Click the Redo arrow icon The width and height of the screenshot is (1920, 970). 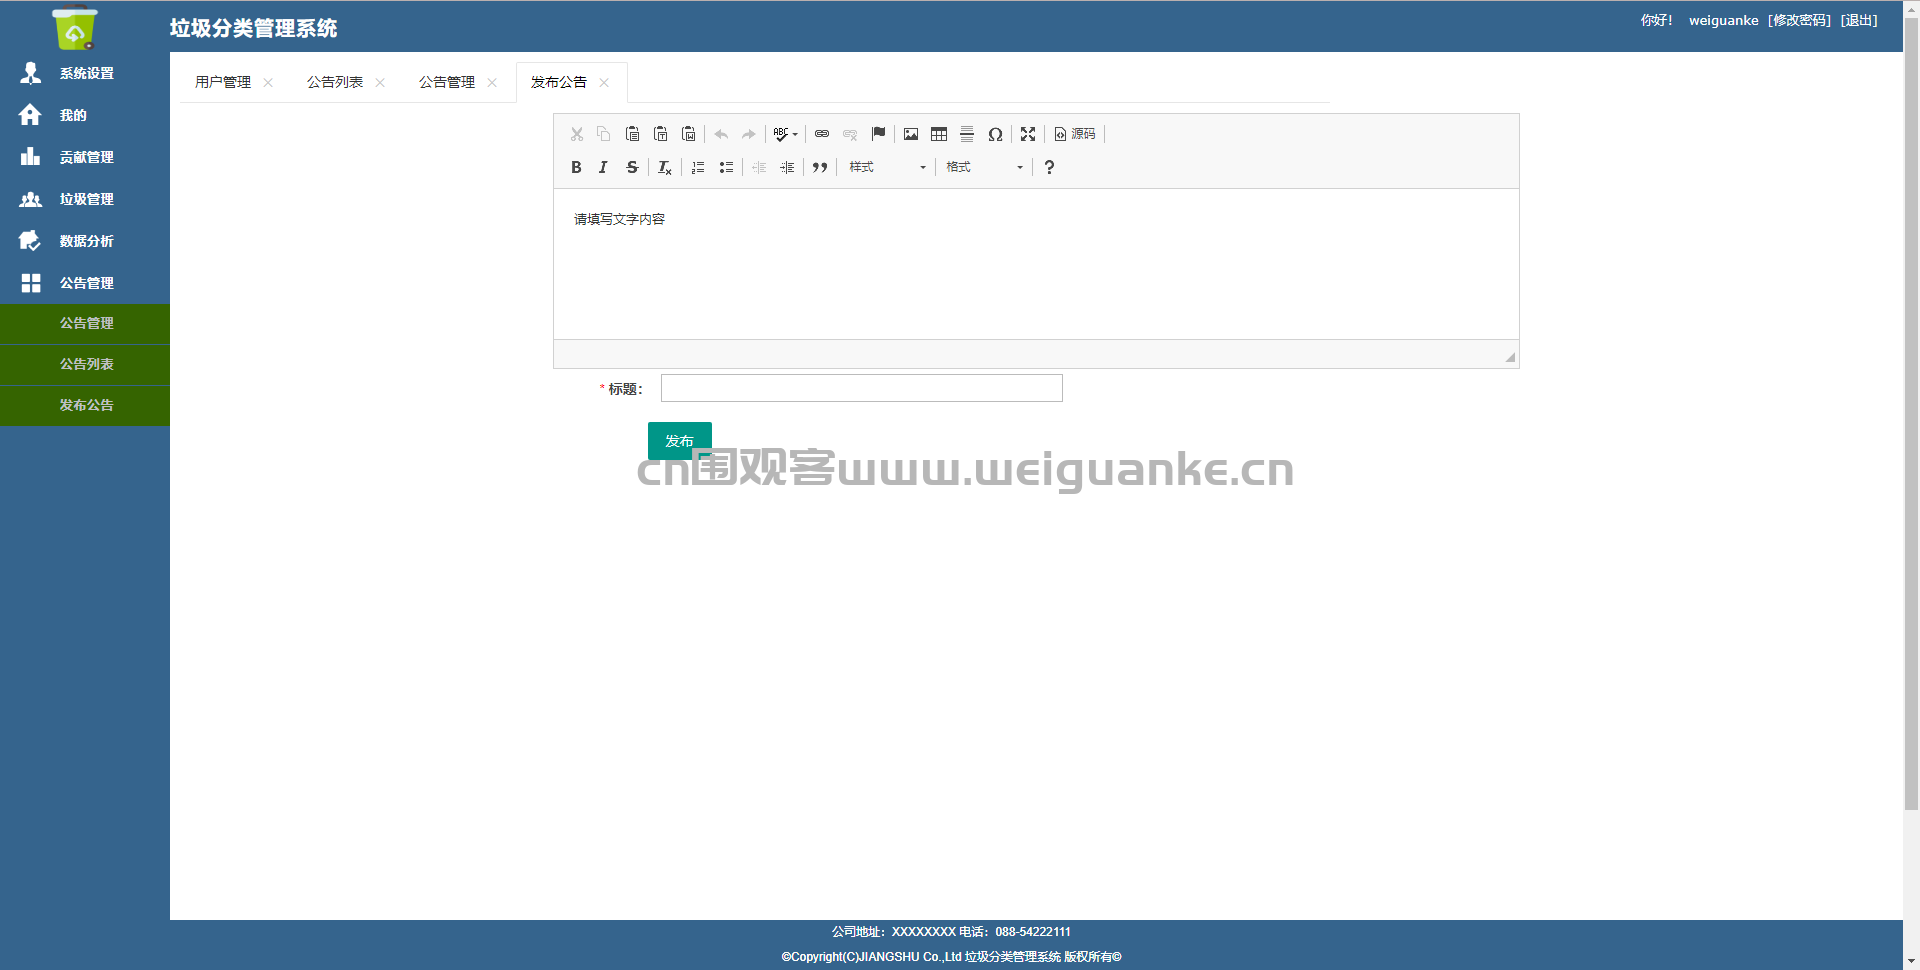[749, 134]
